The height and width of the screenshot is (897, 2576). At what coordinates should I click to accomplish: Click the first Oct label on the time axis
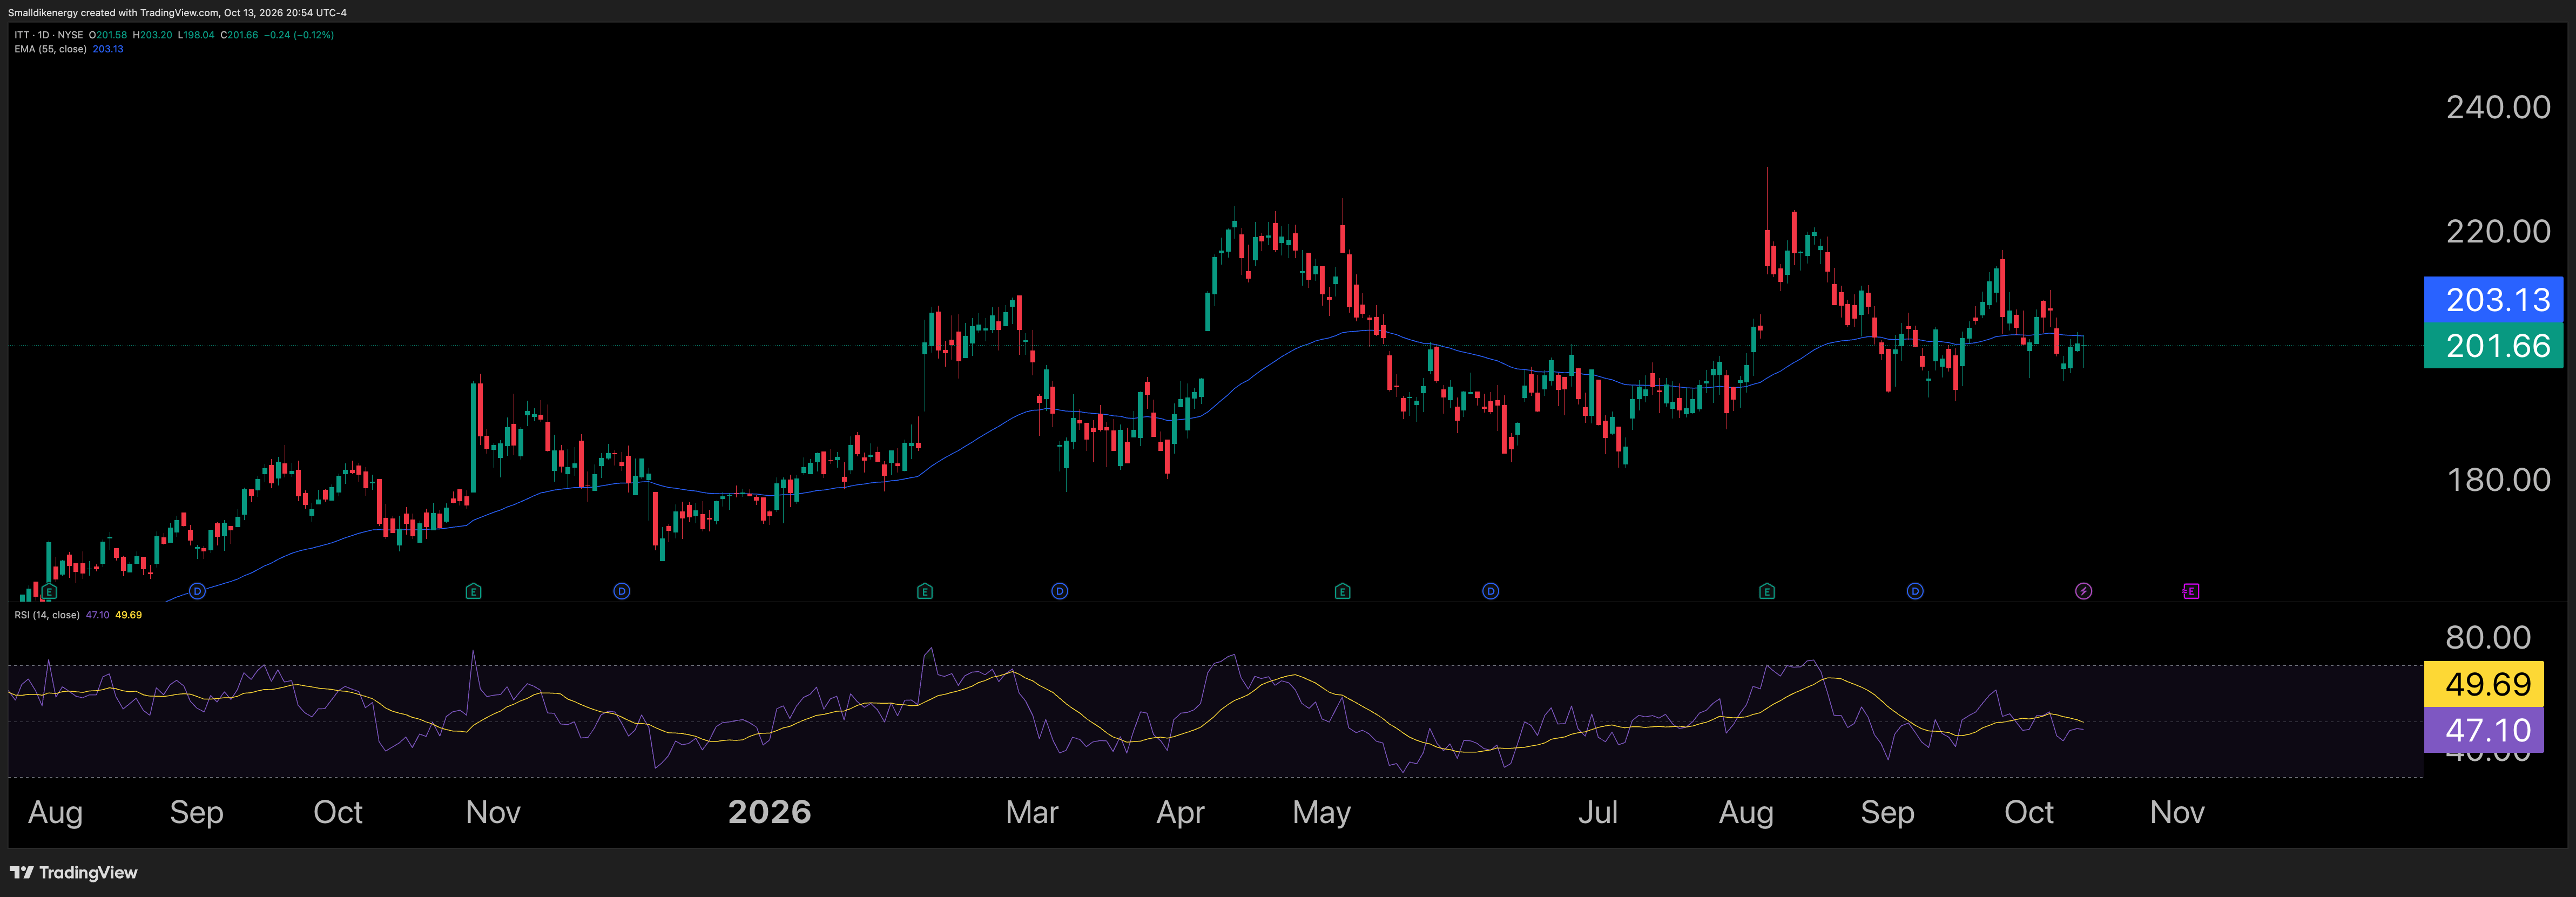[338, 811]
